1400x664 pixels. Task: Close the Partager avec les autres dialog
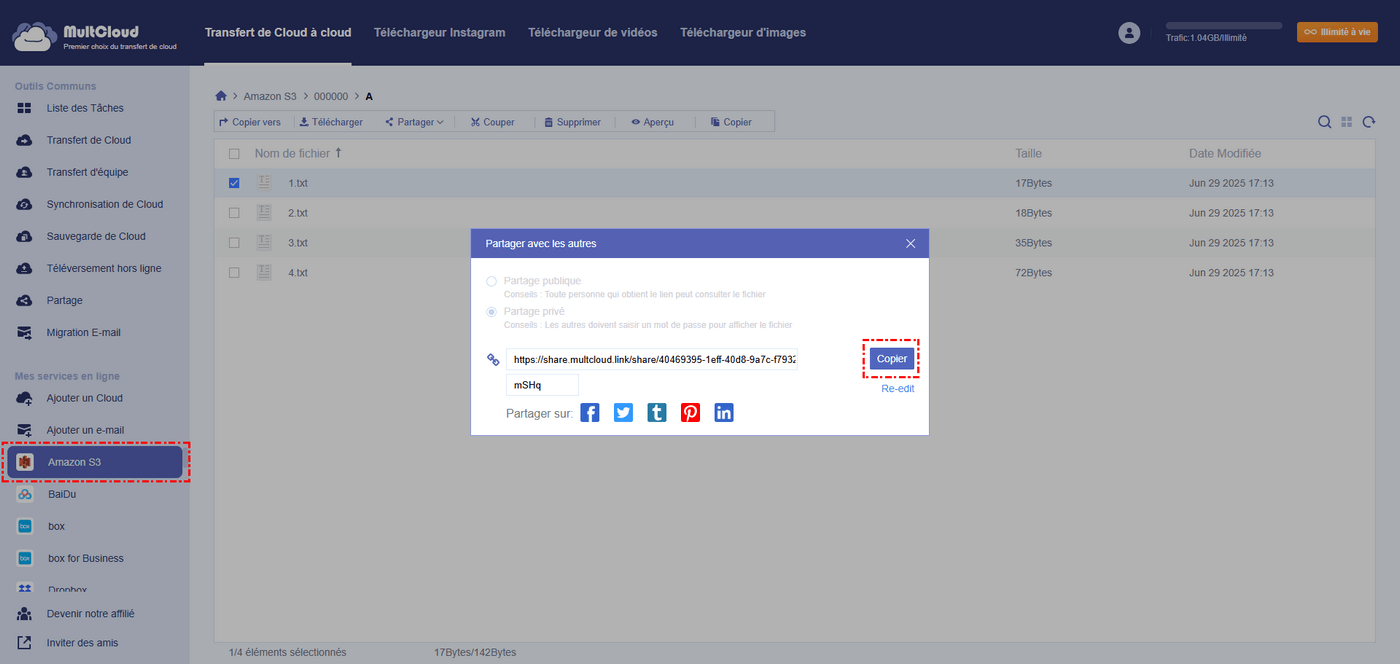pos(911,243)
